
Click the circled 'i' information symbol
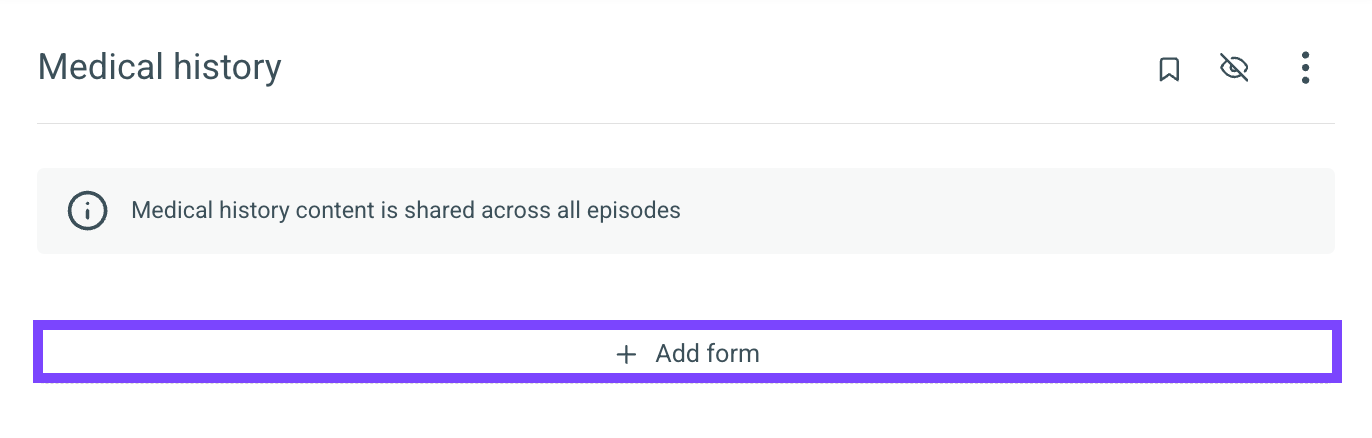tap(87, 211)
